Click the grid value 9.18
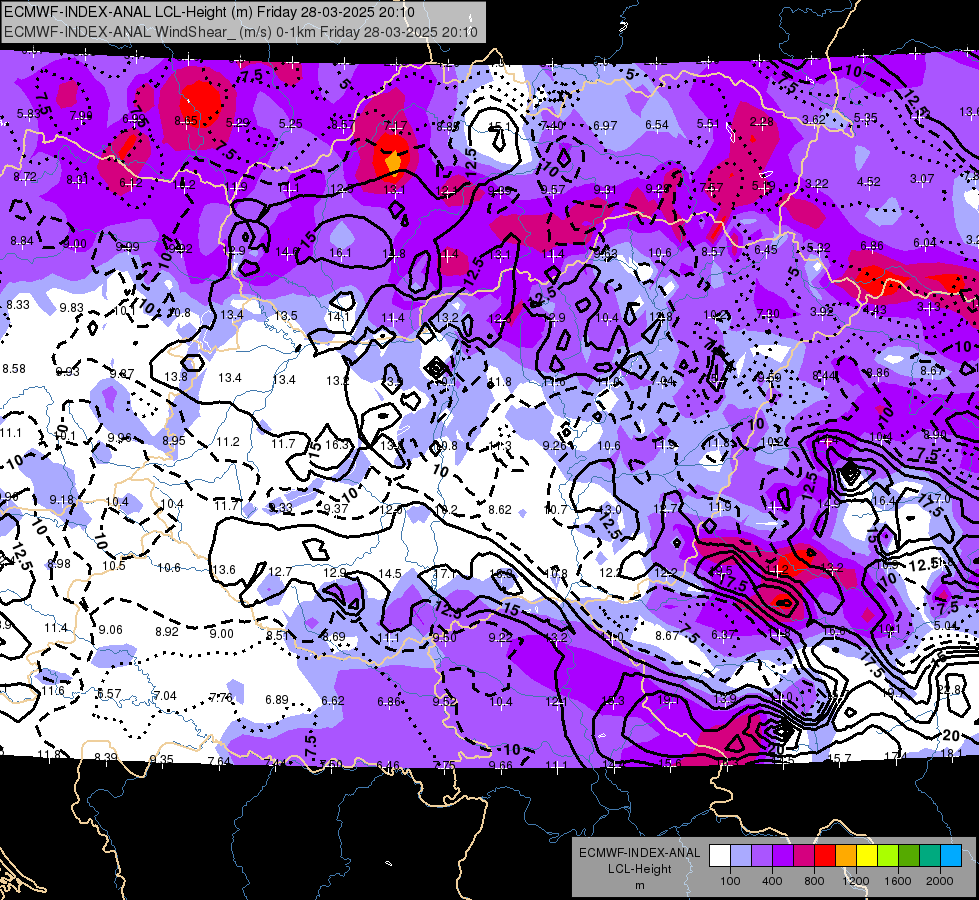The height and width of the screenshot is (900, 979). [62, 500]
